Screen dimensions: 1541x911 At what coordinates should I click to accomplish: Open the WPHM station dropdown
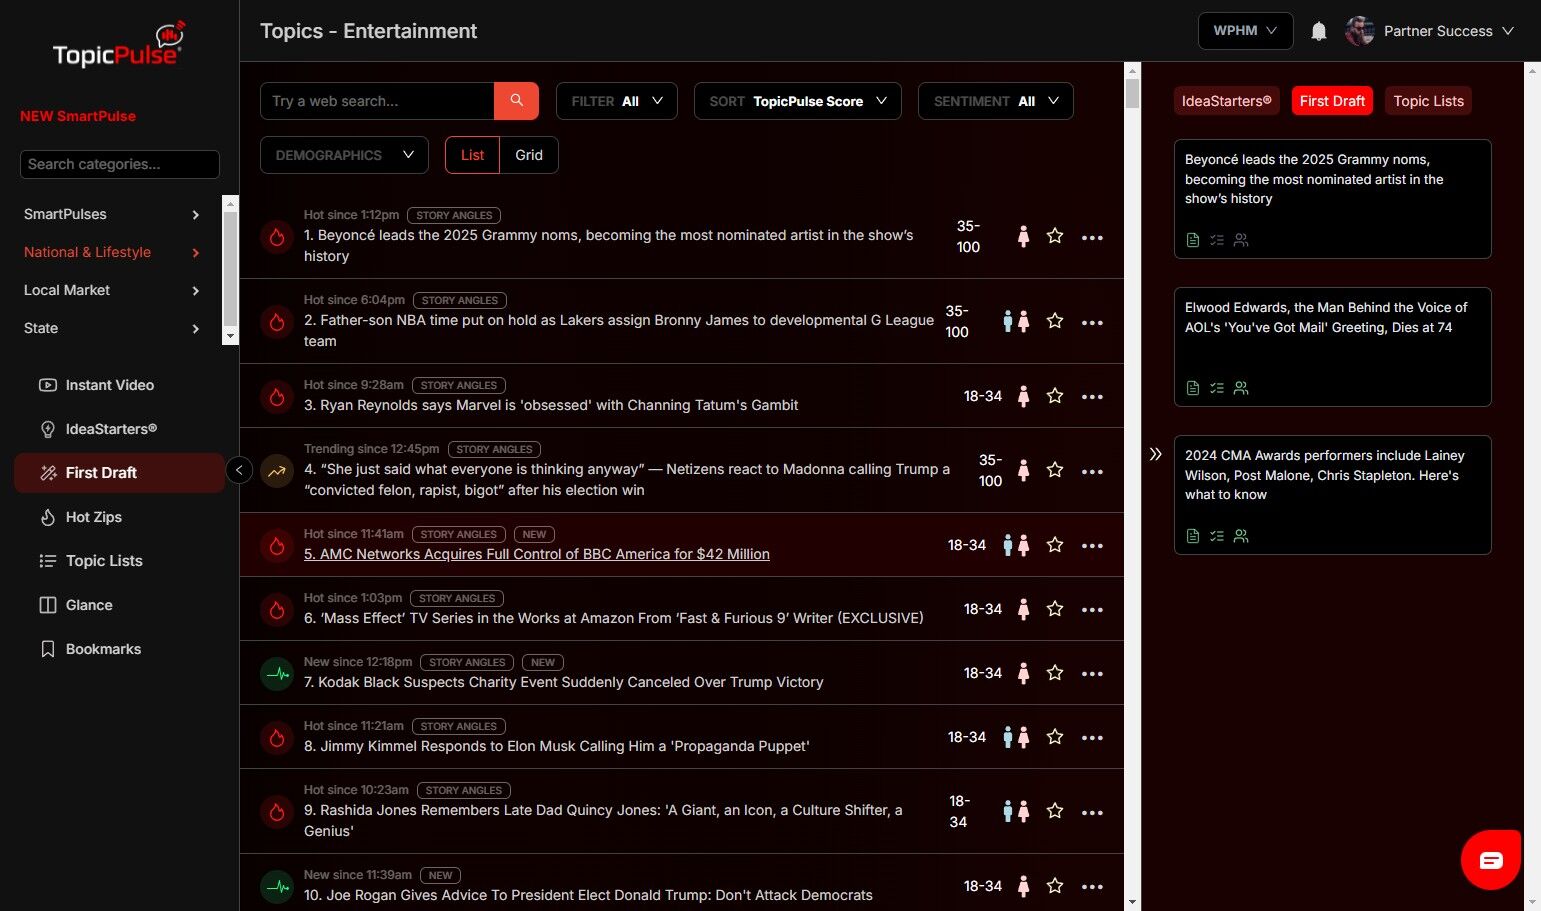(1245, 31)
